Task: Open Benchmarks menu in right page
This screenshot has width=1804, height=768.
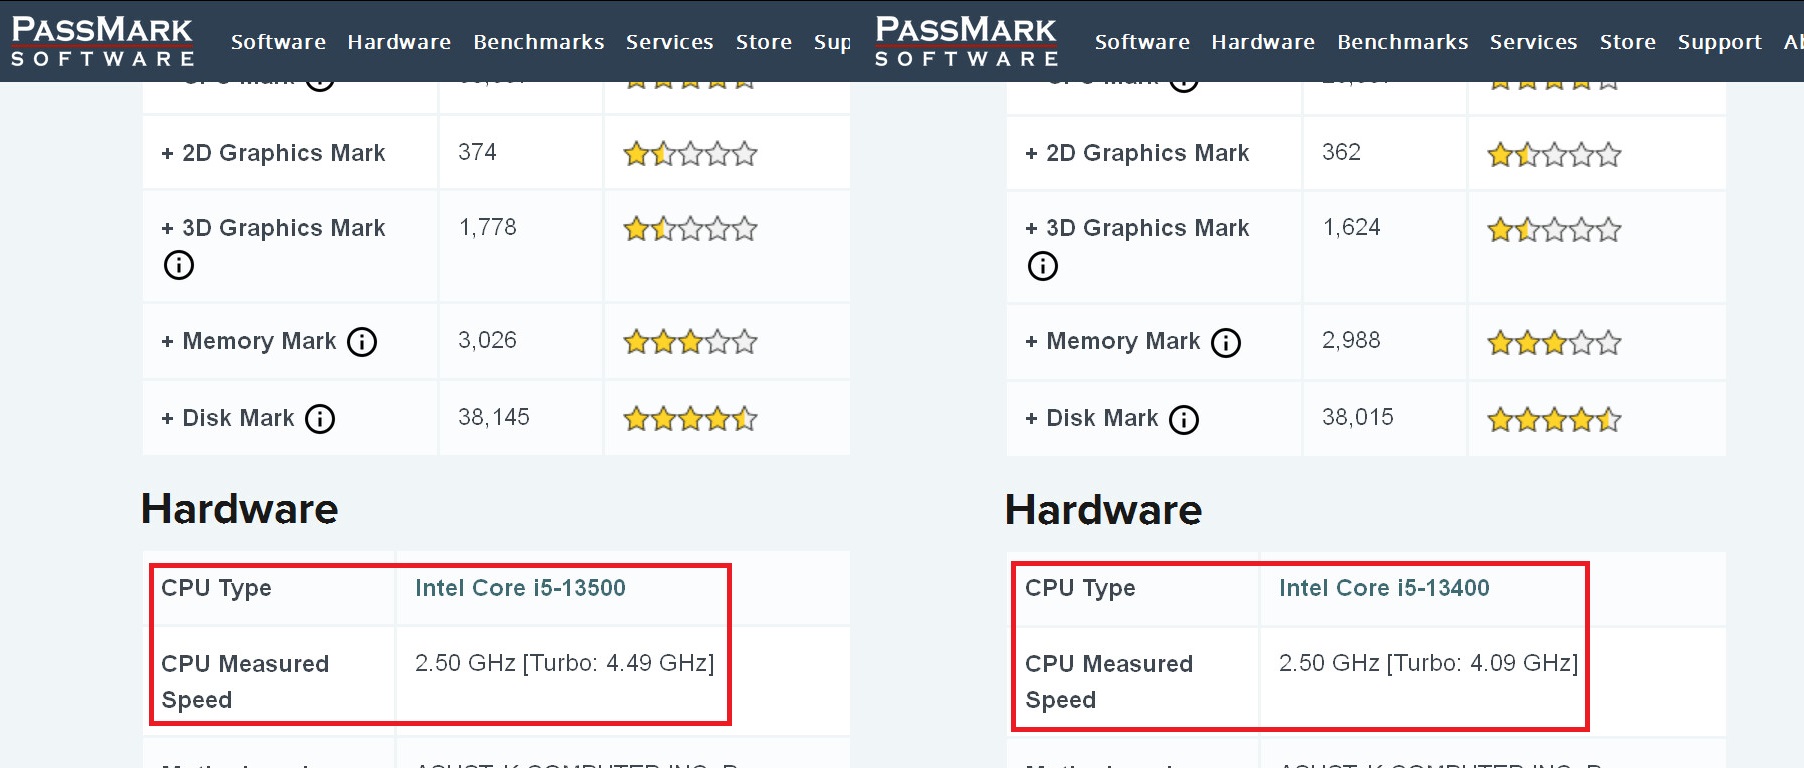Action: click(1403, 42)
